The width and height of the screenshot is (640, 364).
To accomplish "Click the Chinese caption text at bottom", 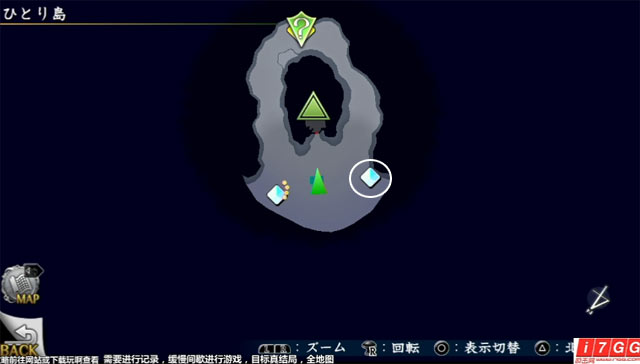I will pyautogui.click(x=167, y=359).
